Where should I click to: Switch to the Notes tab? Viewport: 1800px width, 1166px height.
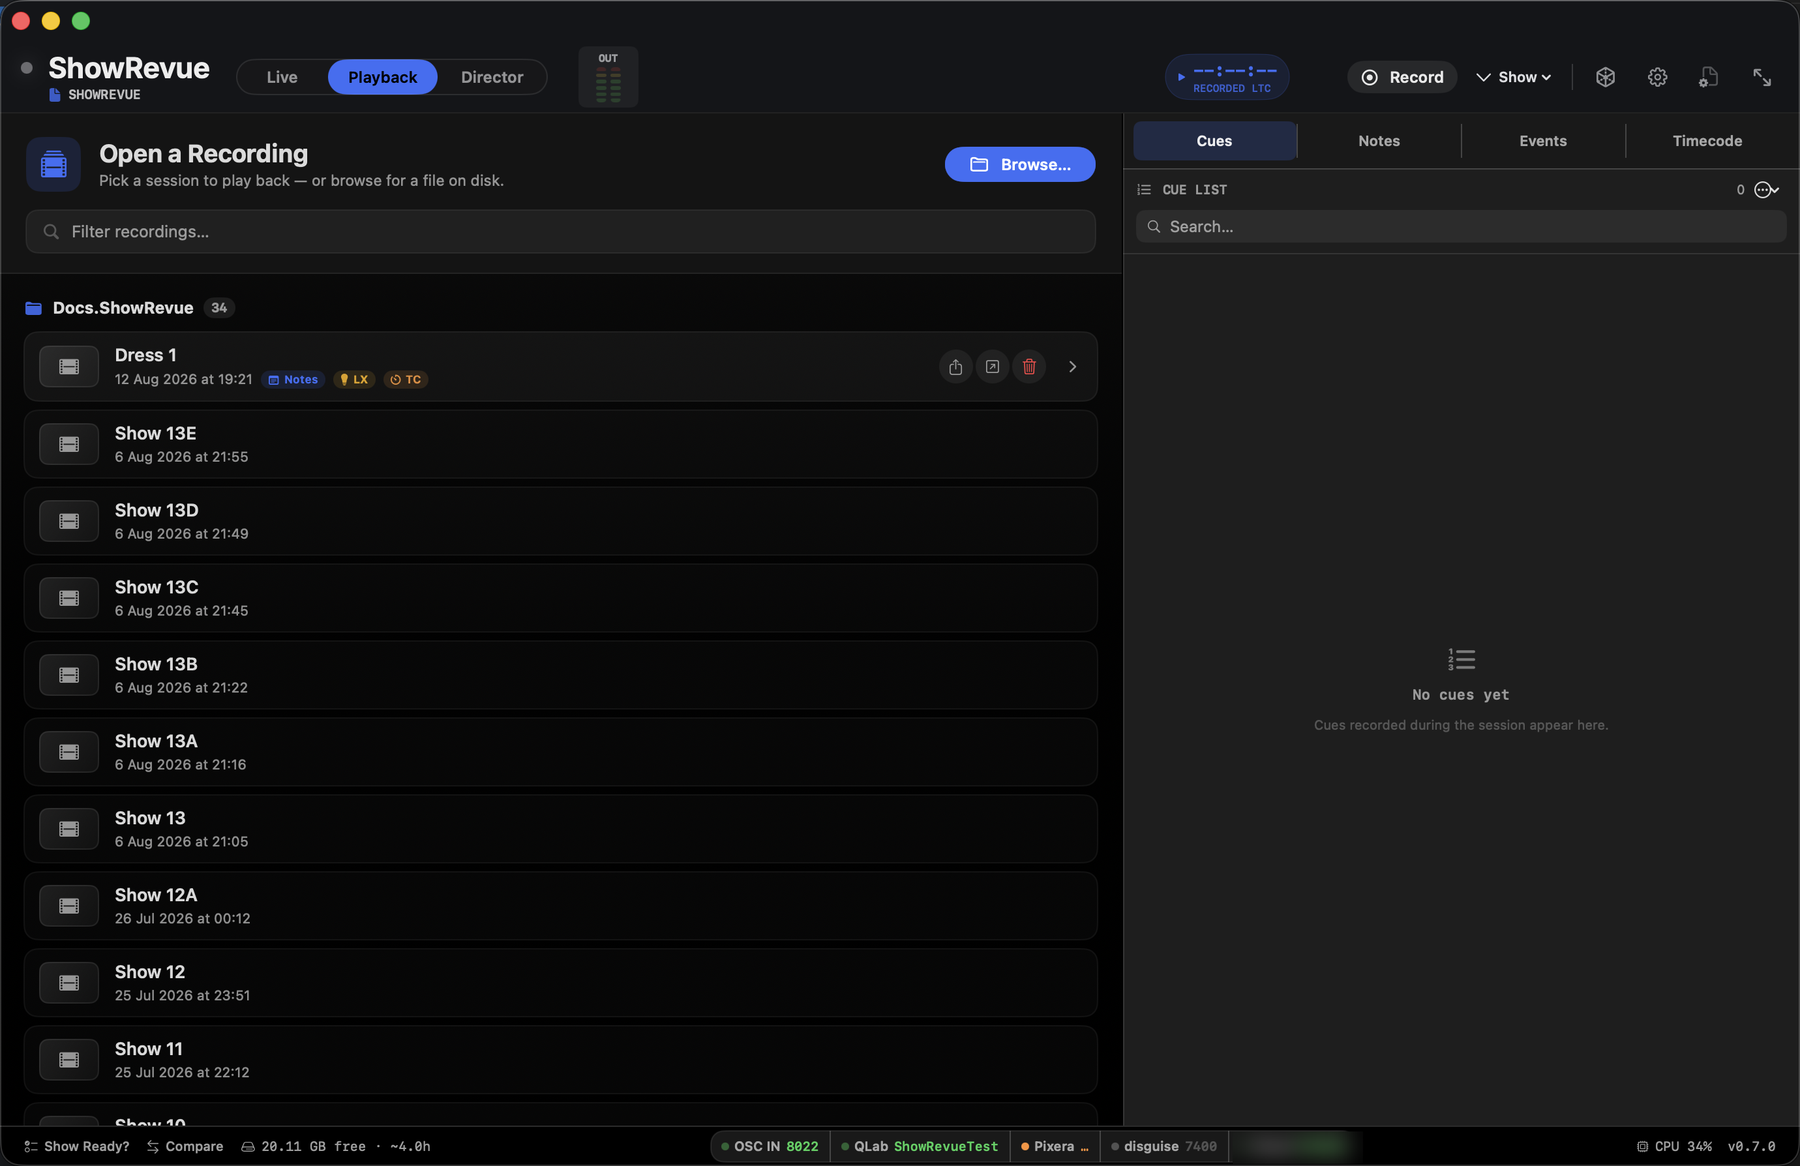tap(1379, 141)
